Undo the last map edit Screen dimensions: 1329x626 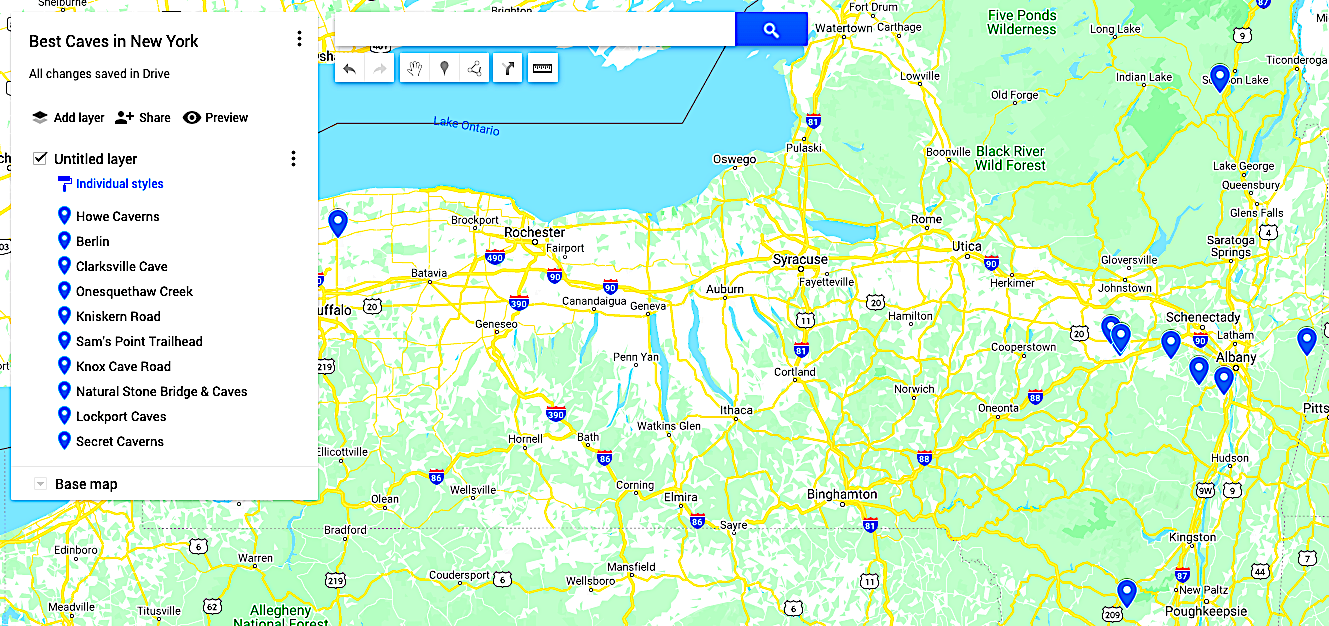(x=349, y=68)
